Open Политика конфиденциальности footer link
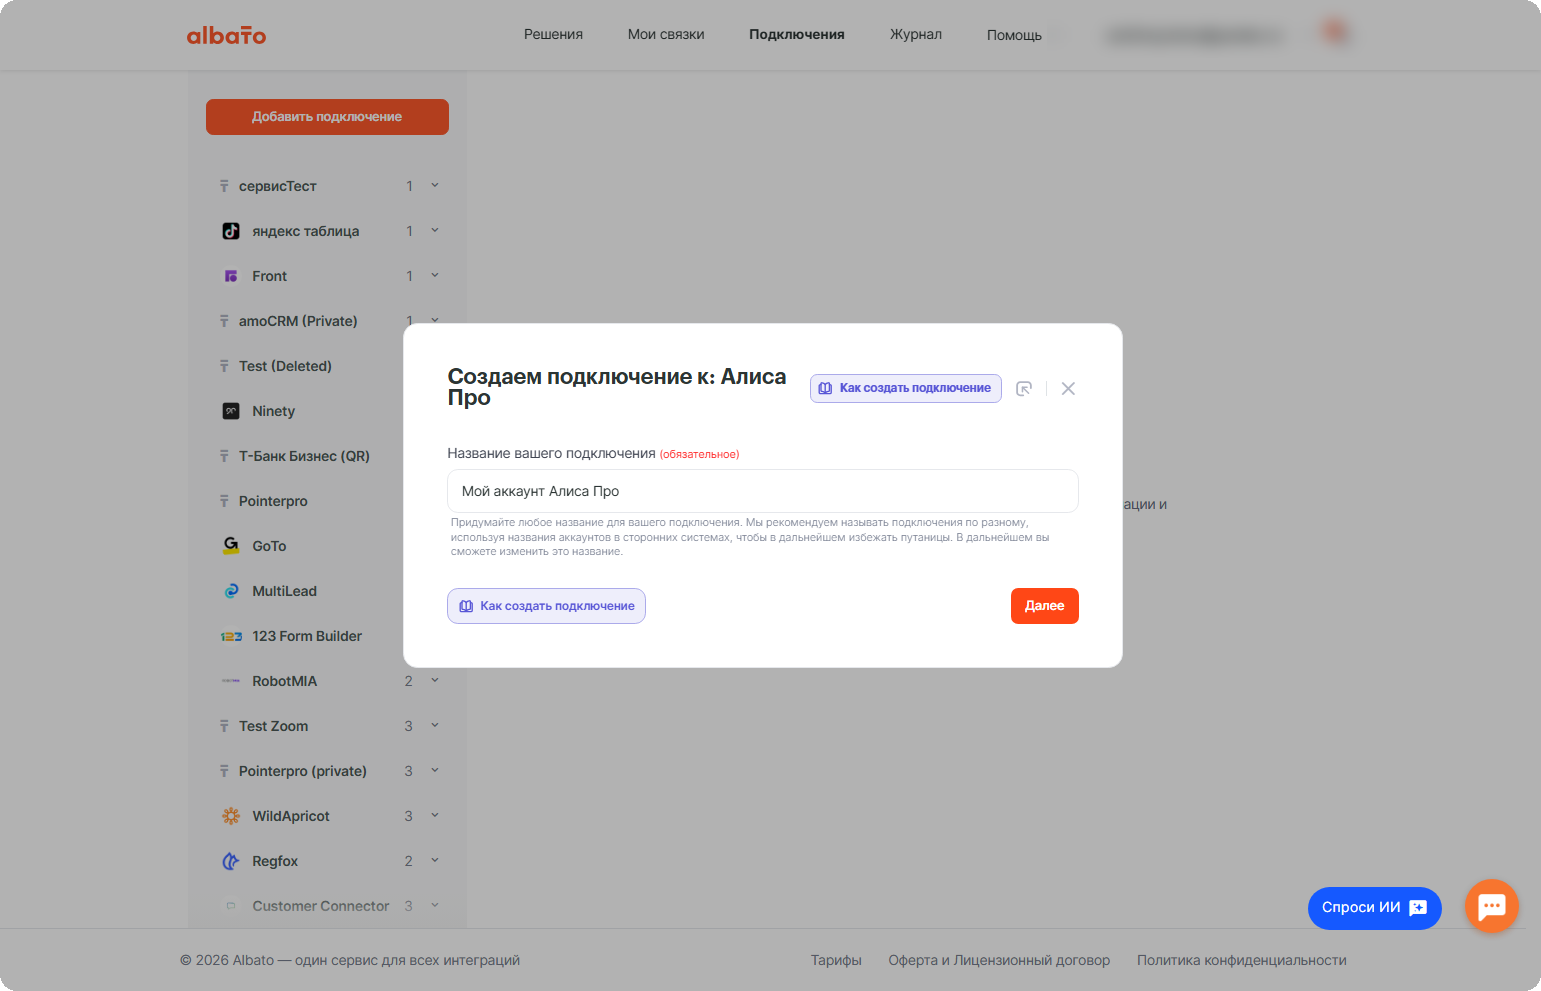Image resolution: width=1541 pixels, height=991 pixels. (1242, 960)
